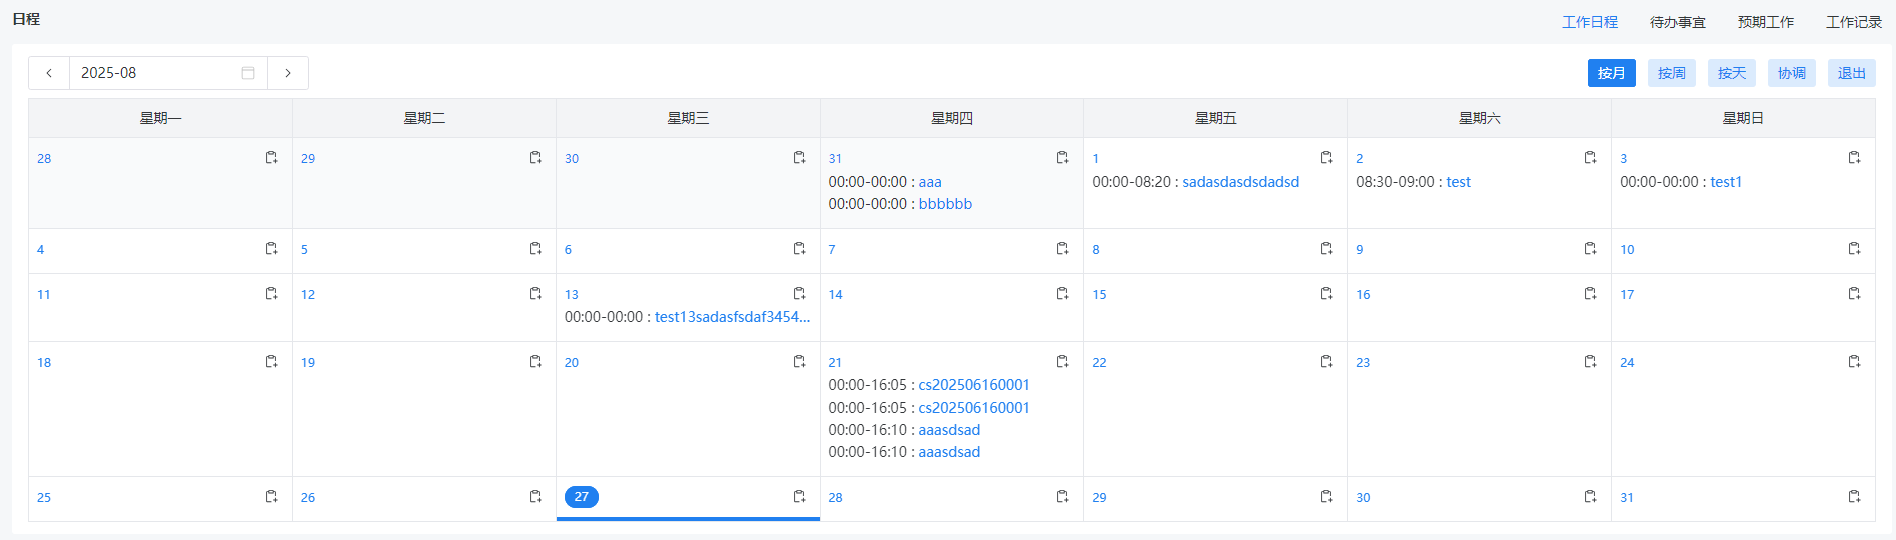Switch to the 按周 week view

(1671, 73)
